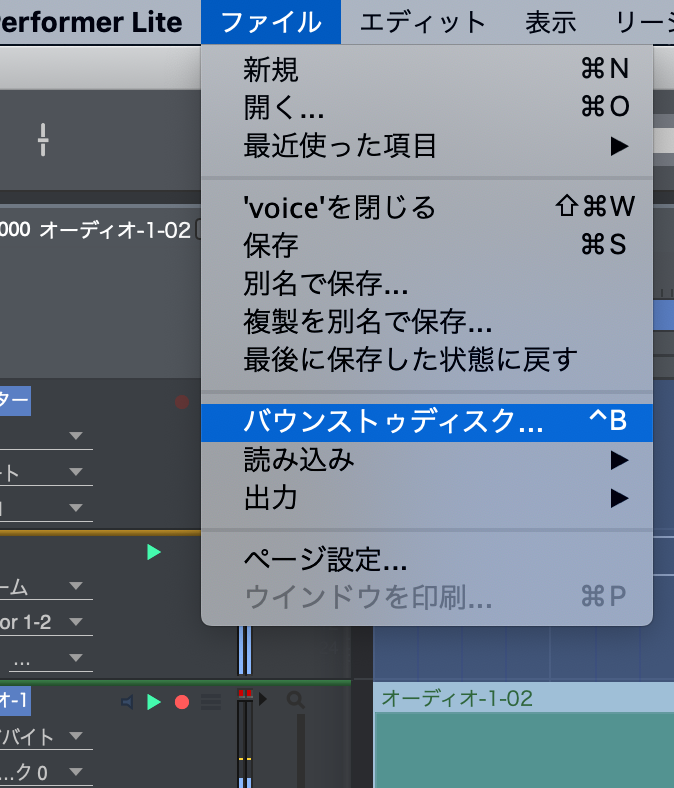Open the 'or 1-2' output dropdown
674x788 pixels.
[46, 623]
